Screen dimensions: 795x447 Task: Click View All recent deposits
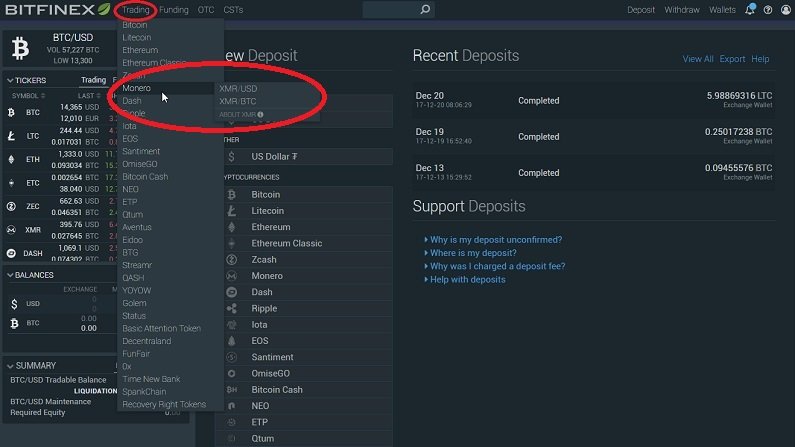click(x=698, y=59)
